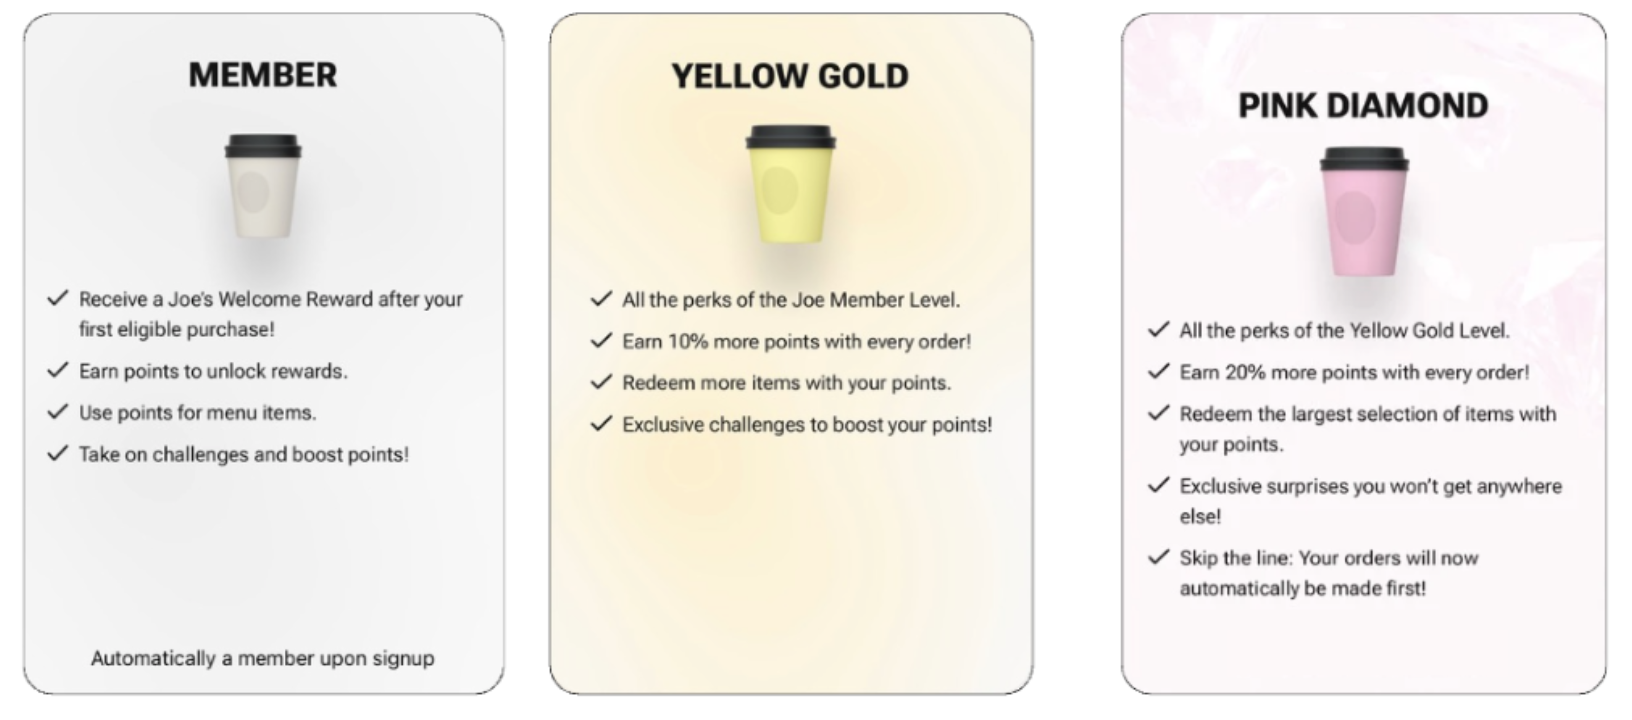Select the PINK DIAMOND tier heading
The width and height of the screenshot is (1632, 720).
coord(1363,106)
